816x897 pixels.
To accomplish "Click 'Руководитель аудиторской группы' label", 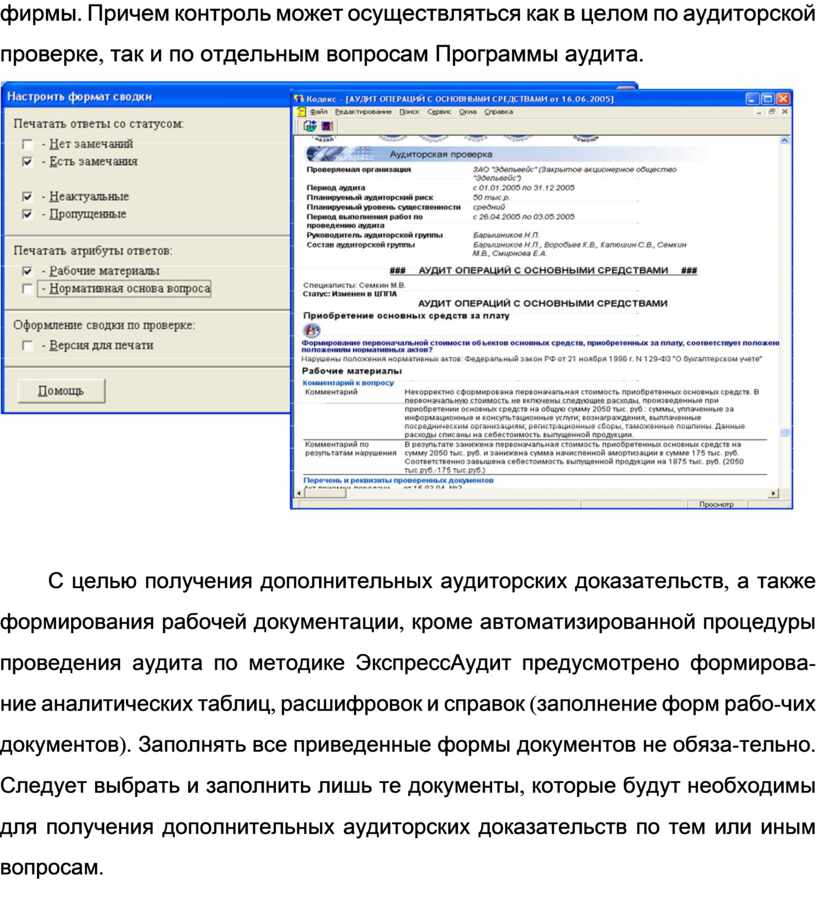I will coord(375,235).
